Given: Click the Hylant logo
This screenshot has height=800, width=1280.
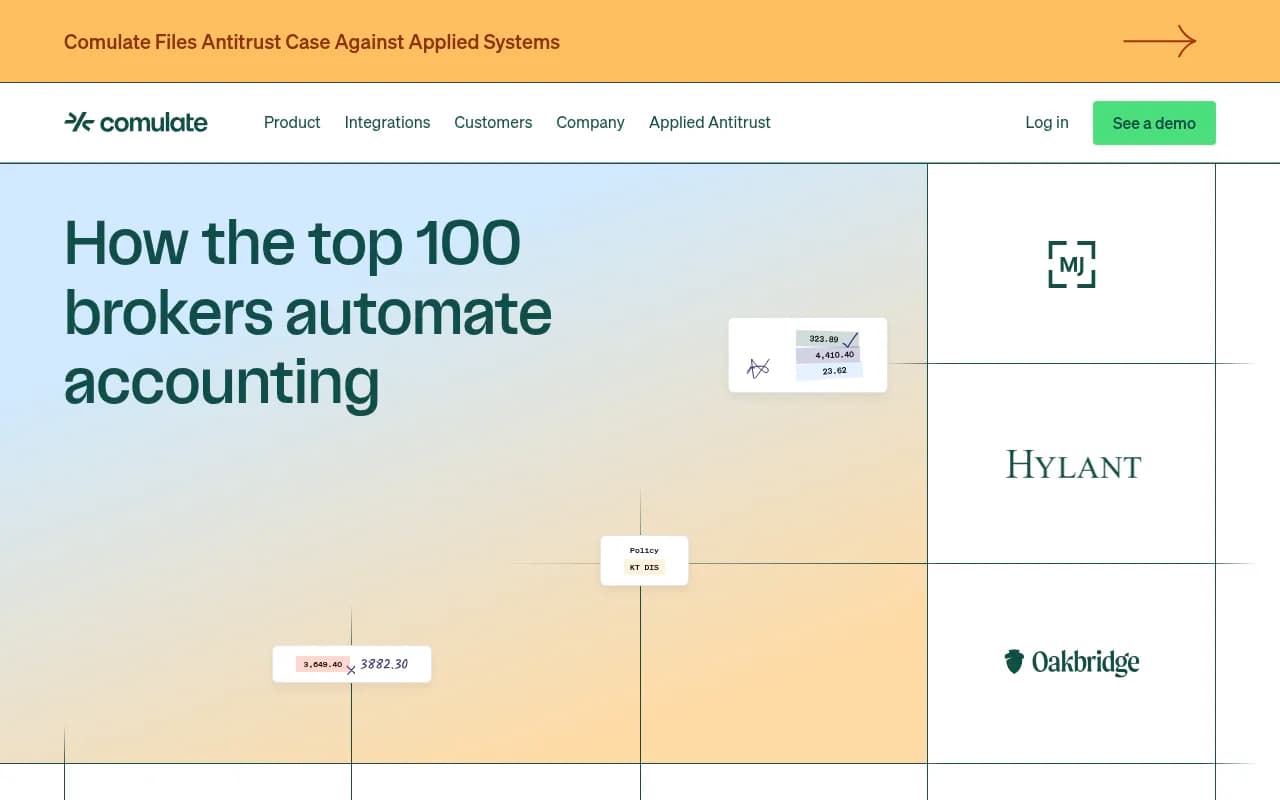Looking at the screenshot, I should 1073,464.
